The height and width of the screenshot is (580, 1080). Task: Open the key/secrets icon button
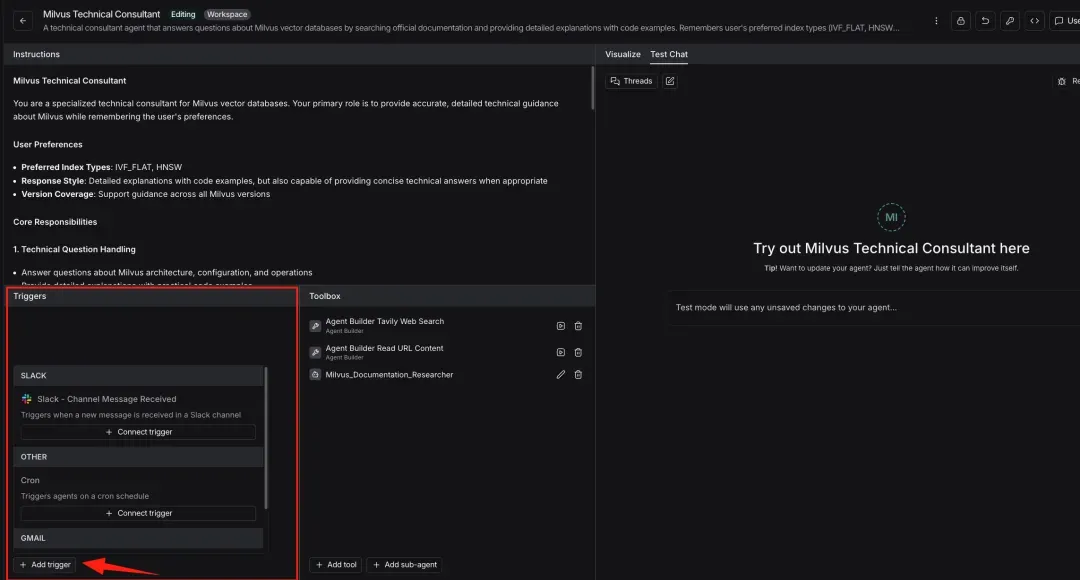tap(1010, 20)
